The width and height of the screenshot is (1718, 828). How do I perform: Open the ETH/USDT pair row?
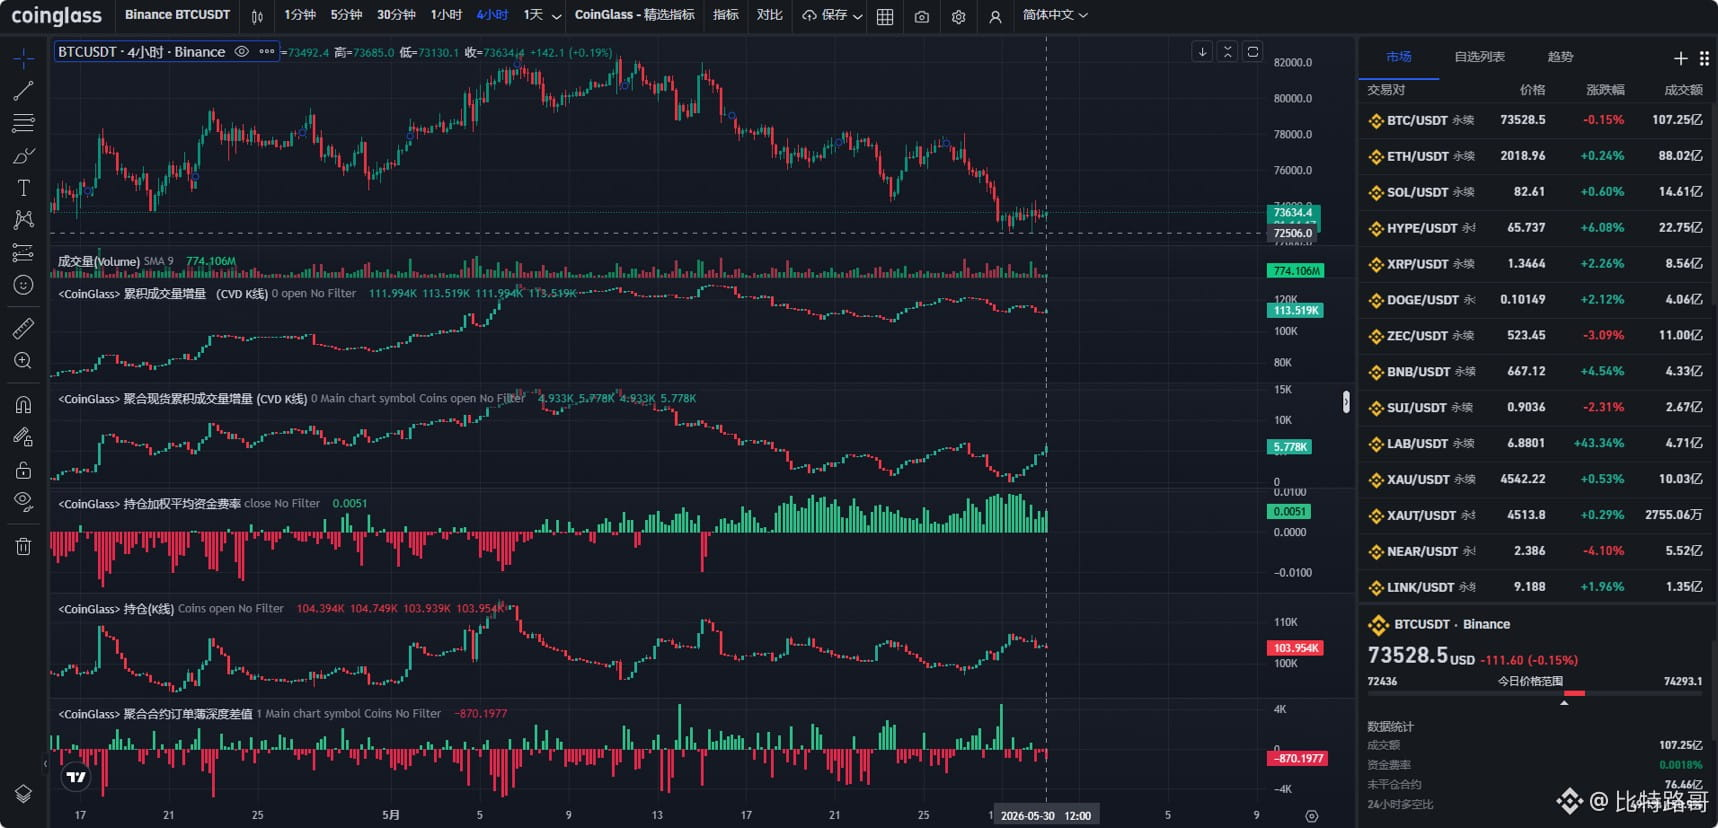(1536, 156)
